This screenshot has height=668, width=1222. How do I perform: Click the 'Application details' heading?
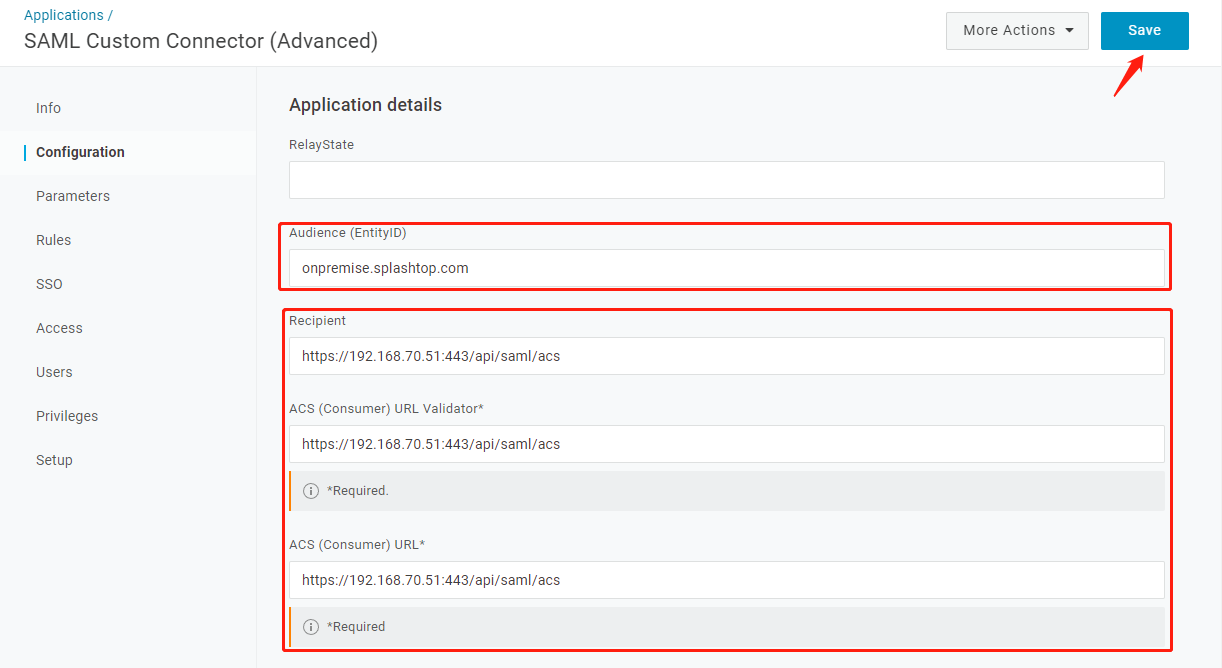pos(365,105)
